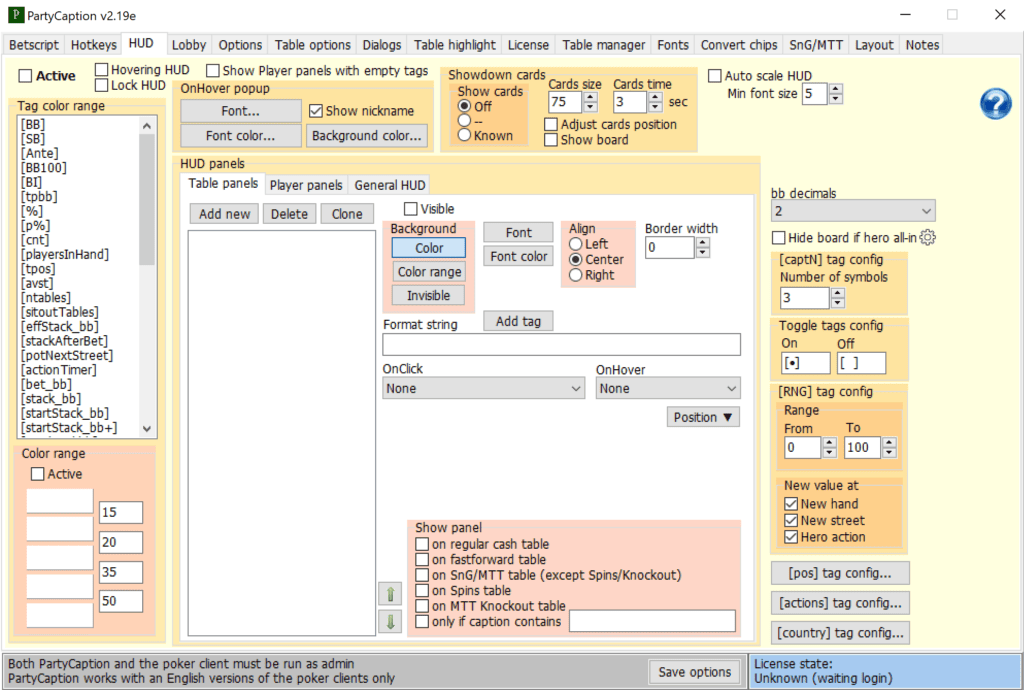
Task: Tick the Show board checkbox
Action: [x=551, y=140]
